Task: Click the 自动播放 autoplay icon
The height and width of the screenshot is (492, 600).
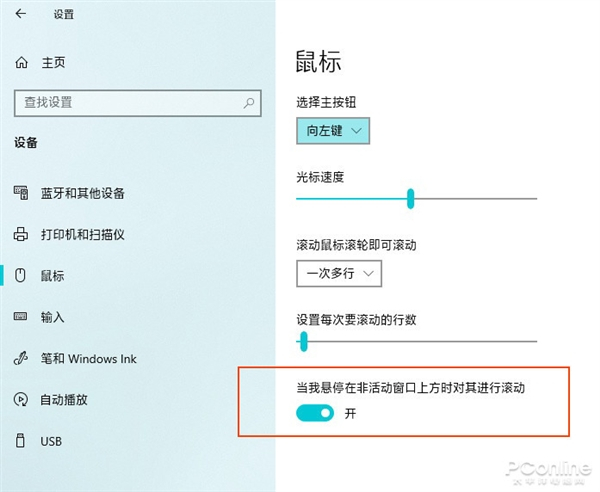Action: pyautogui.click(x=22, y=399)
